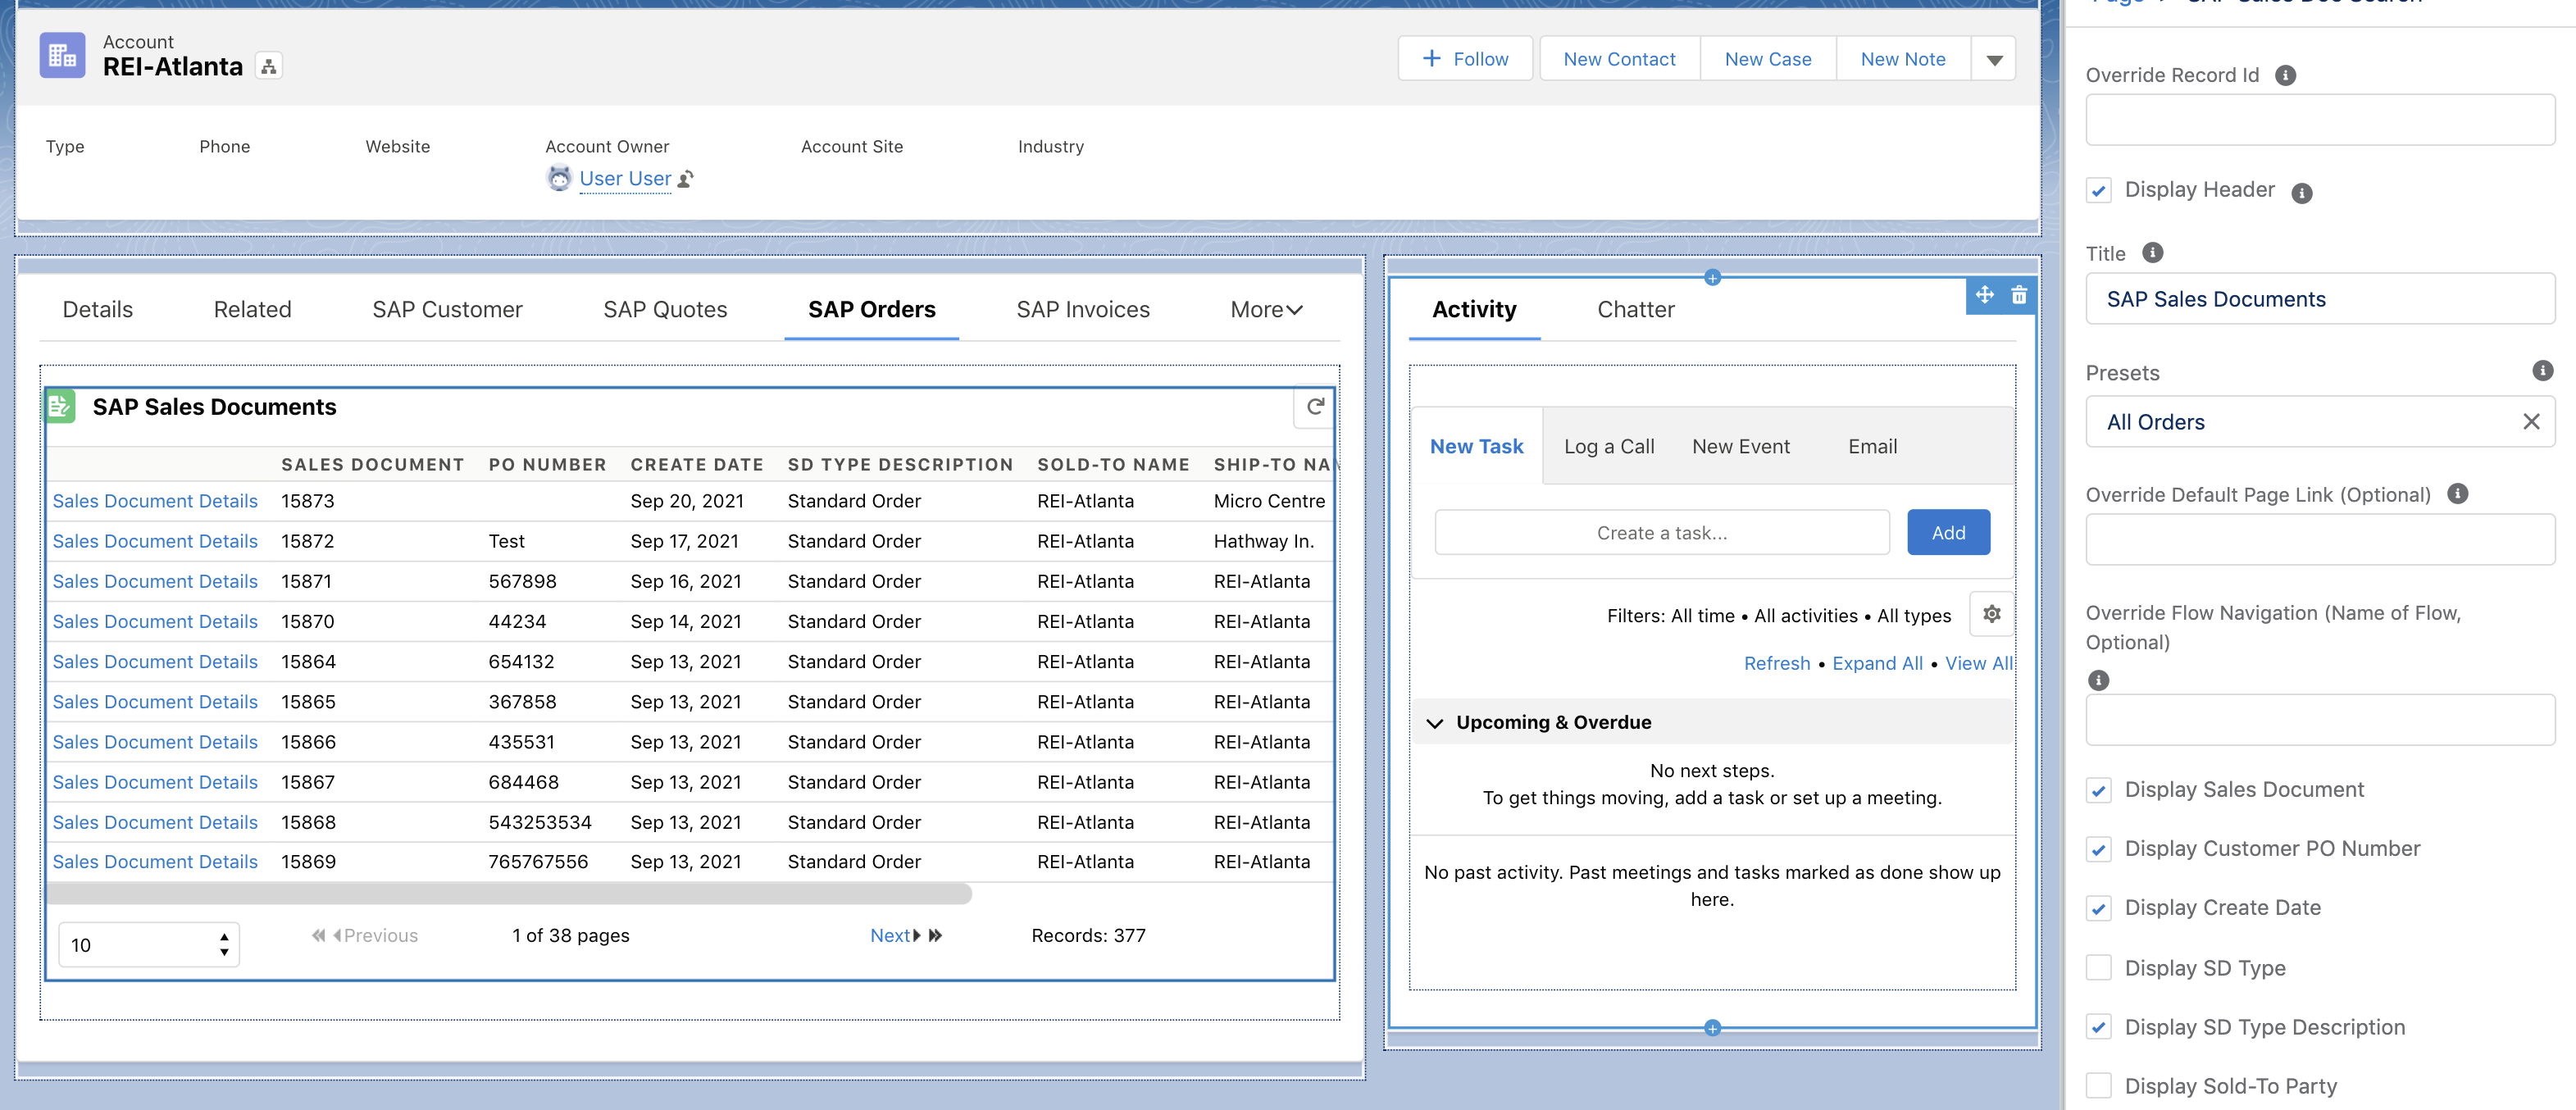Viewport: 2576px width, 1110px height.
Task: Collapse the Upcoming & Overdue section
Action: point(1435,723)
